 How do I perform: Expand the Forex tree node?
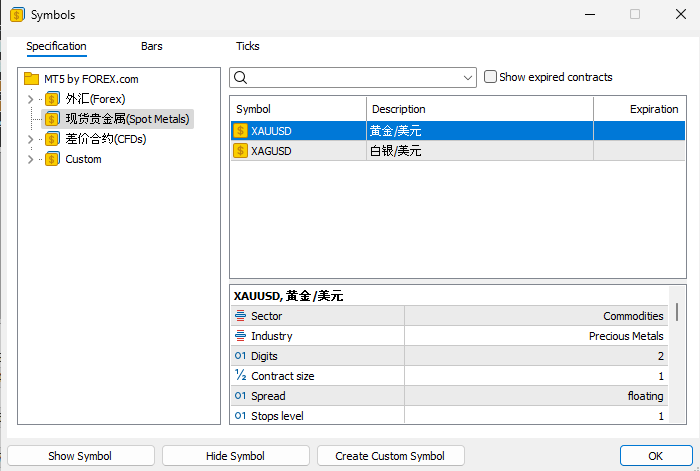30,99
